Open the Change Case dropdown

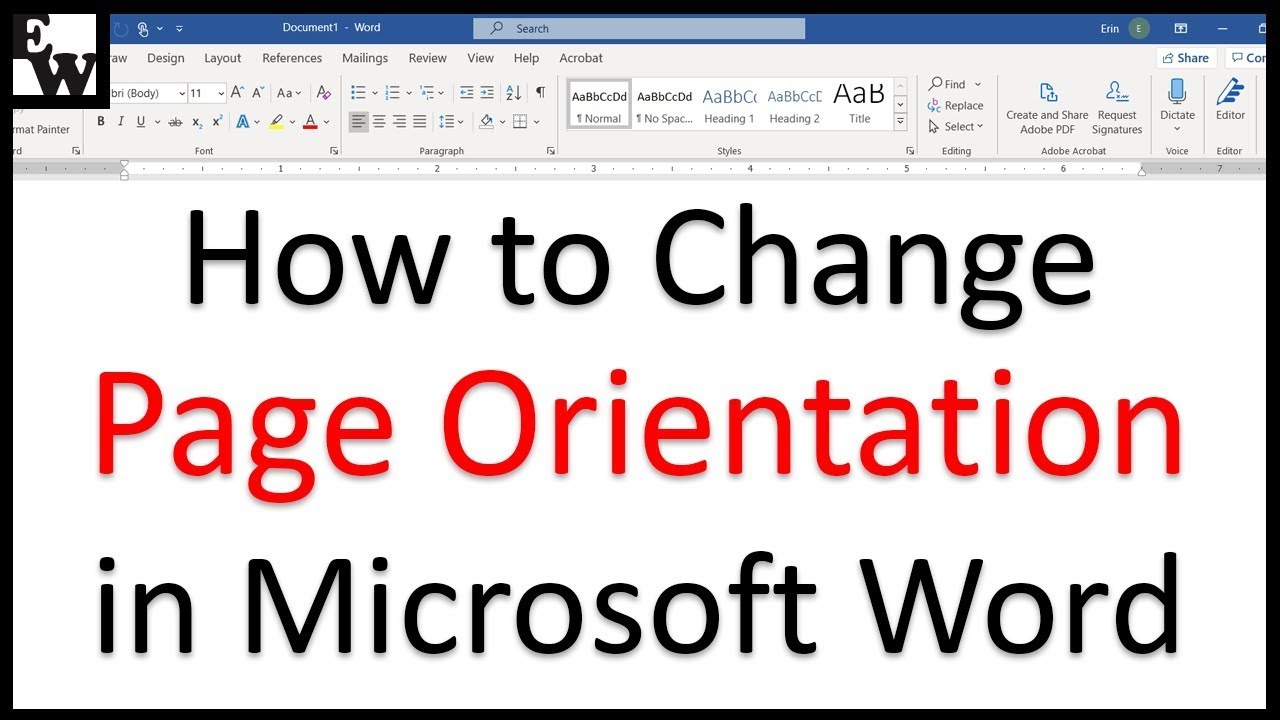pyautogui.click(x=289, y=93)
